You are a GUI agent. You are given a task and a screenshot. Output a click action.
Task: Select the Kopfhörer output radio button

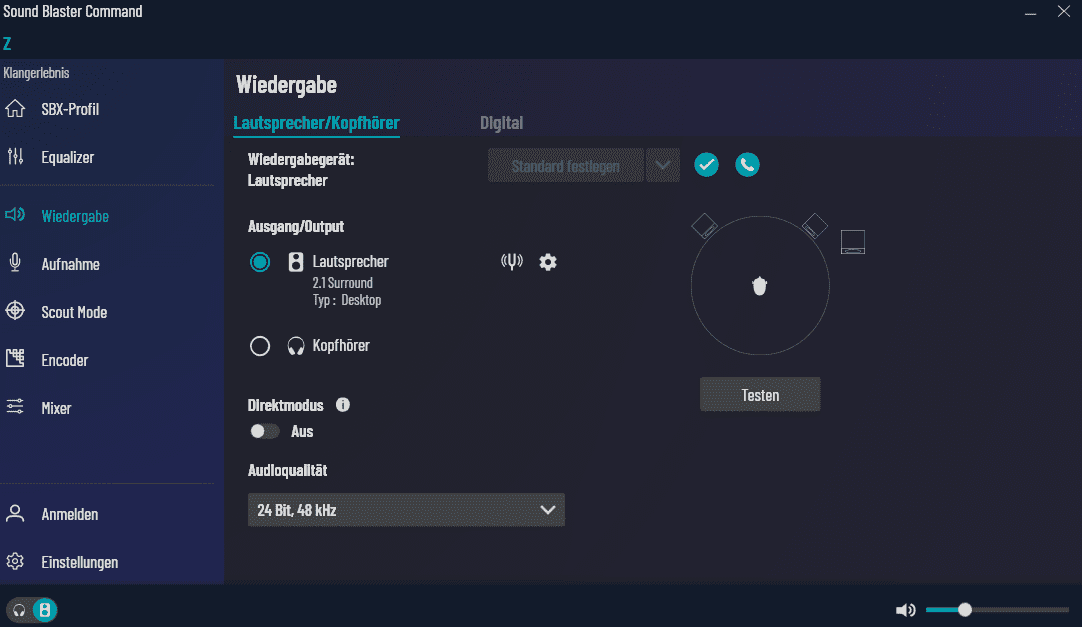pos(260,346)
